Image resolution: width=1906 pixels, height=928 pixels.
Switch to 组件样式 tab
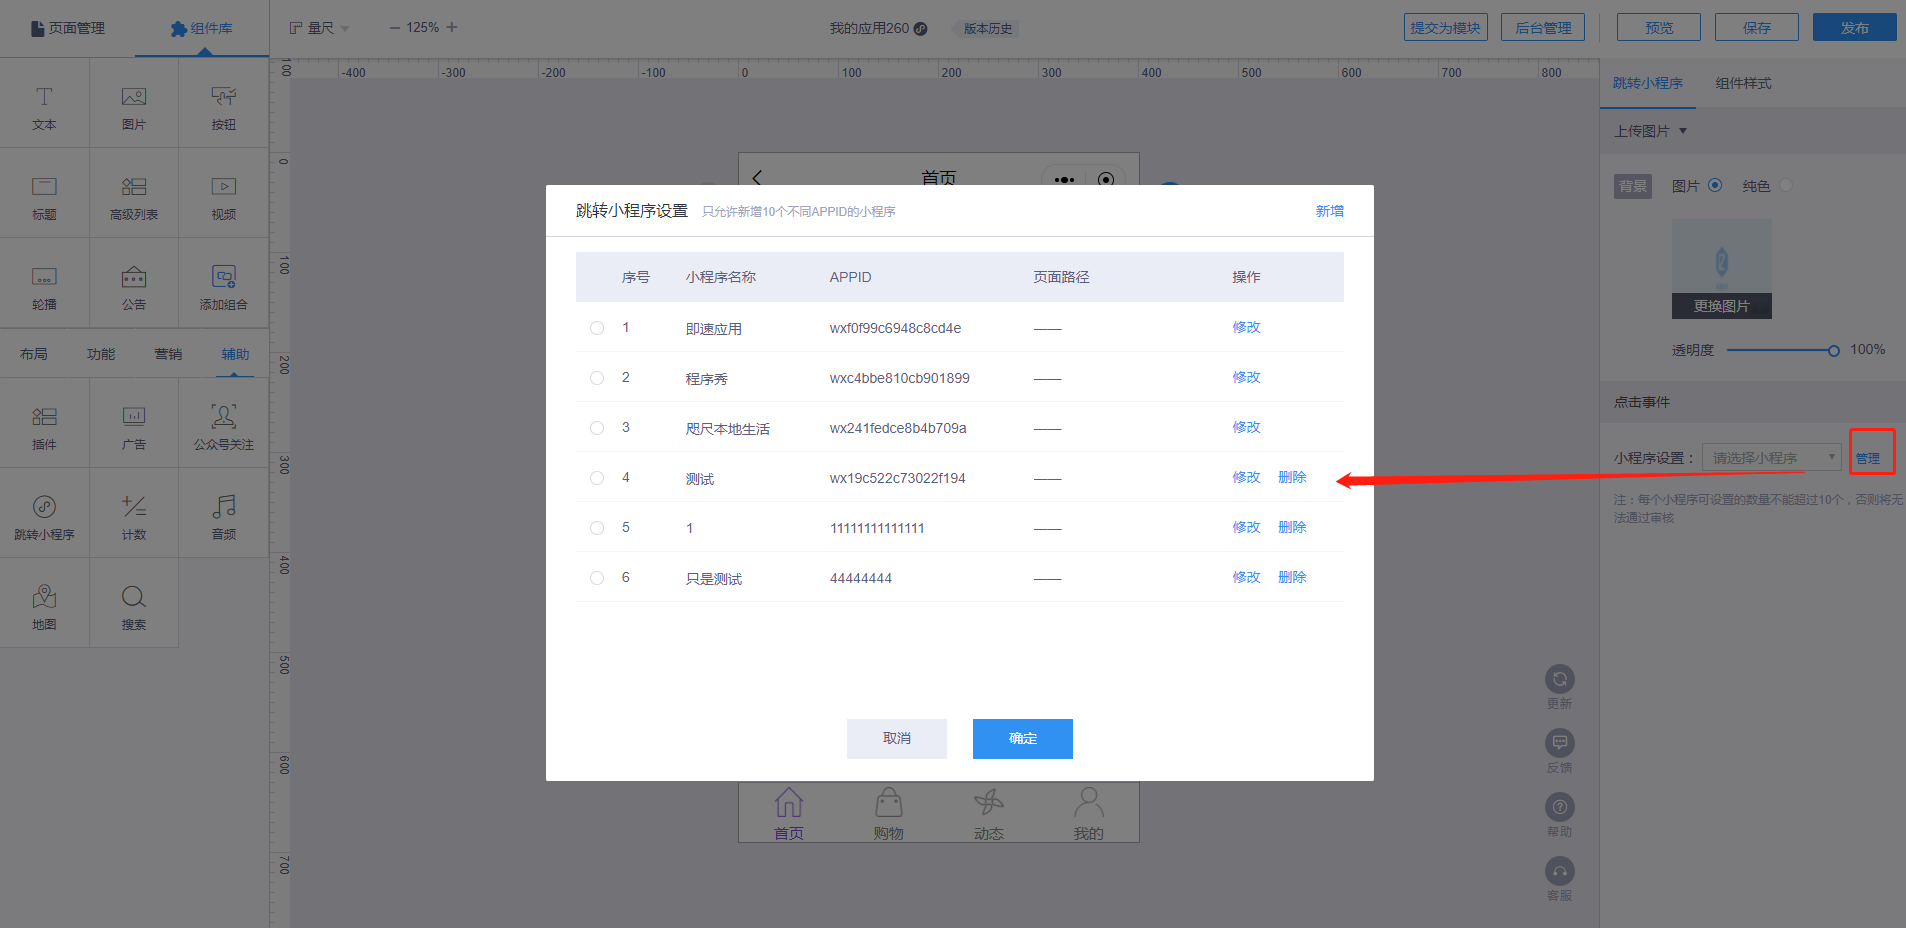point(1744,83)
